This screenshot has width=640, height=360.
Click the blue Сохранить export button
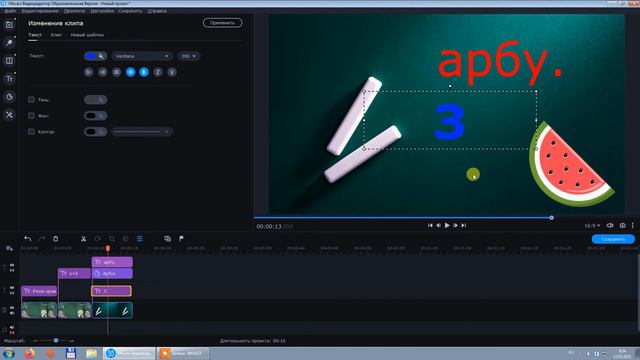pos(613,239)
